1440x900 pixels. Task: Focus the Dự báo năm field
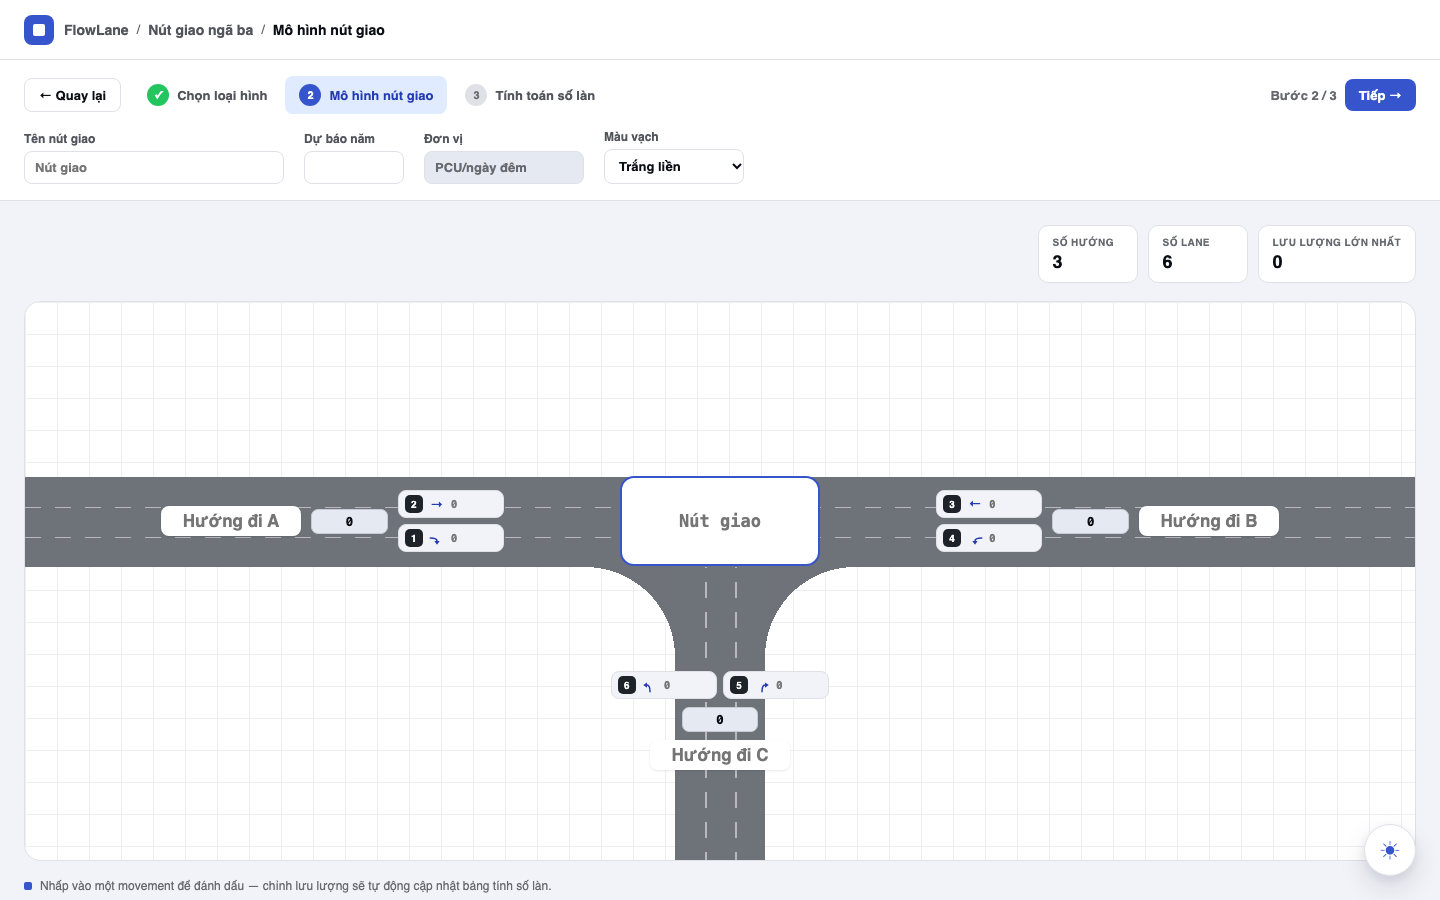pos(354,167)
